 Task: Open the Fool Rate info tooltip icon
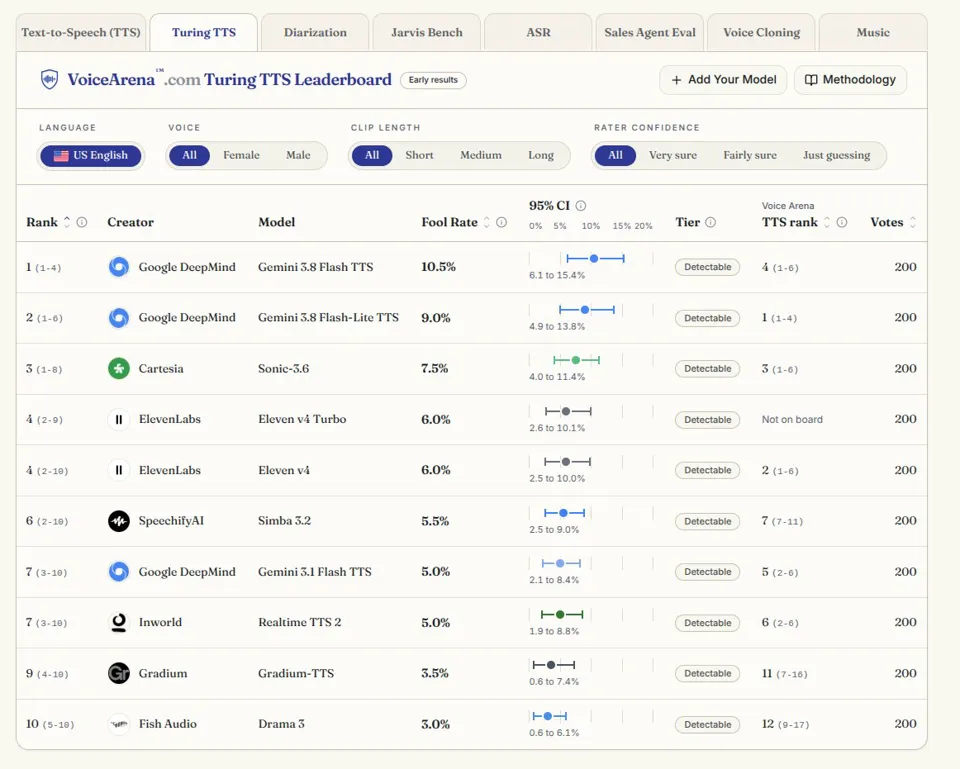coord(501,222)
